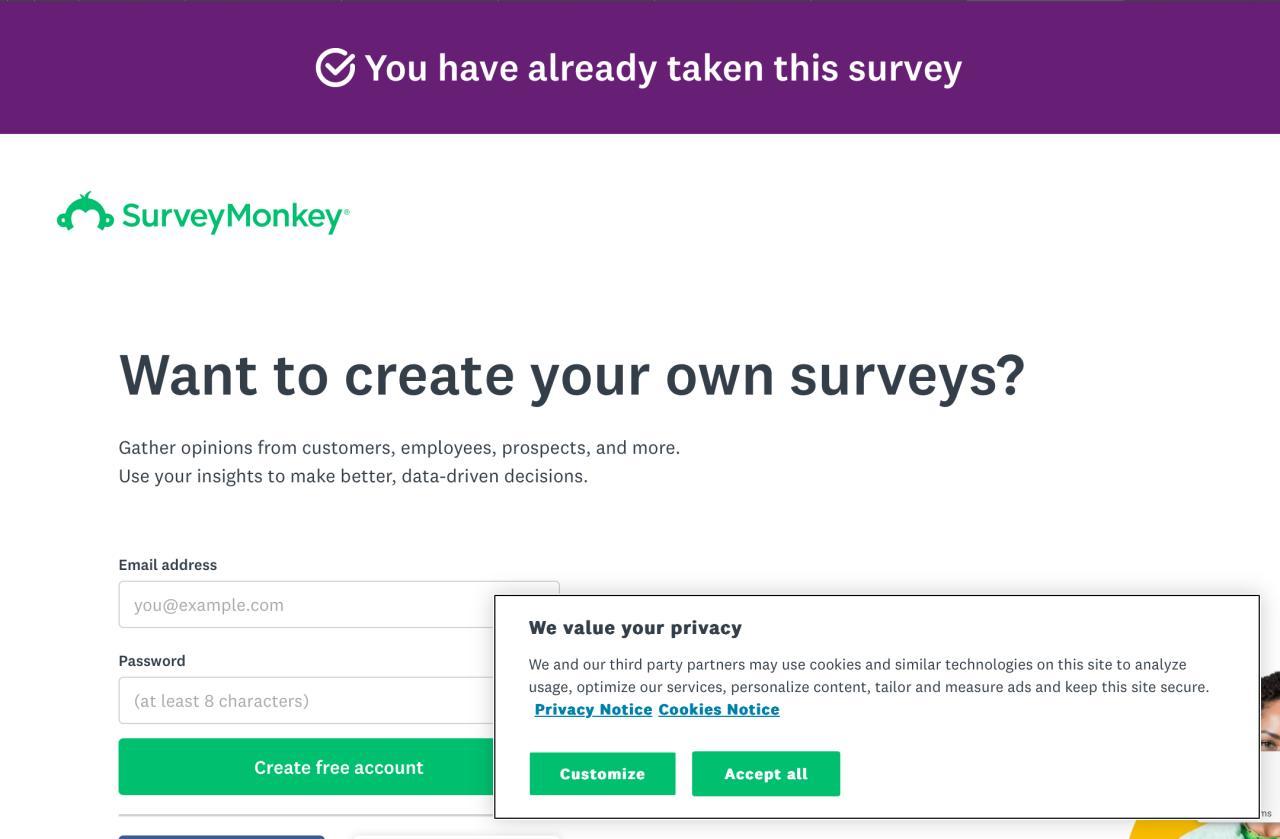1280x839 pixels.
Task: Click the "You have already taken this survey" text
Action: click(663, 68)
